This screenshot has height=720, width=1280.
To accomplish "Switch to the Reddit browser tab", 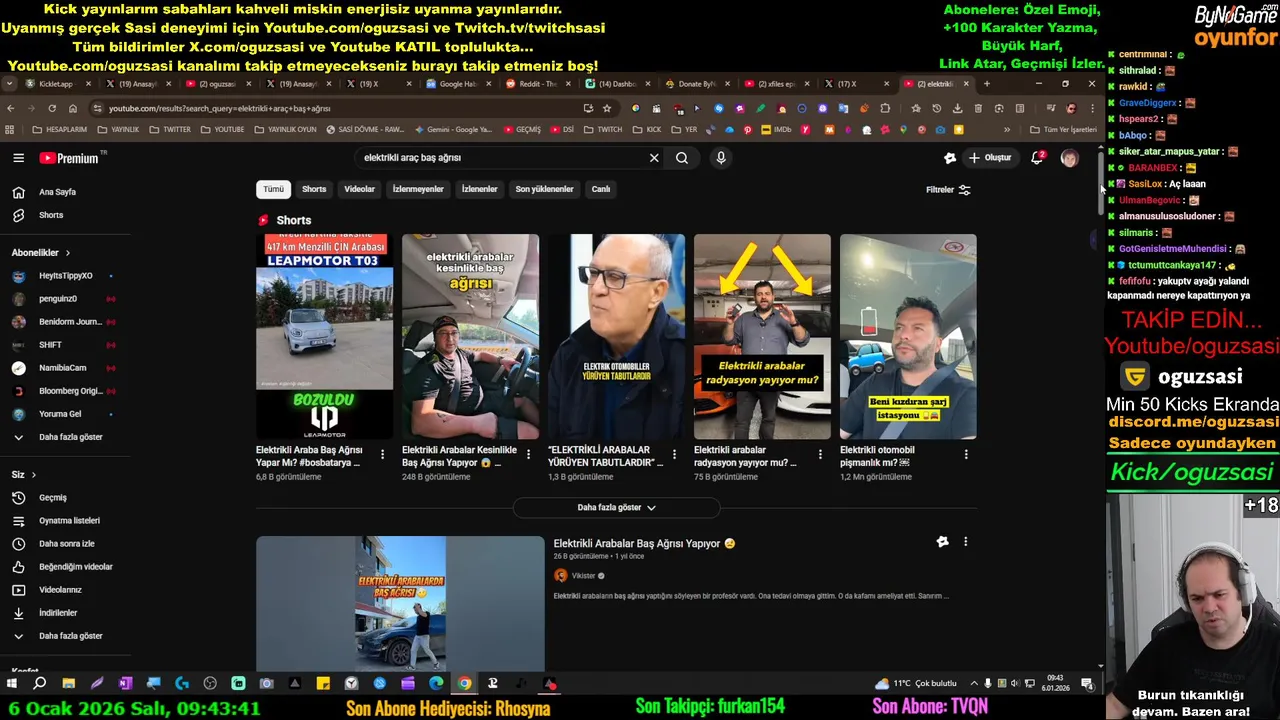I will [x=540, y=84].
